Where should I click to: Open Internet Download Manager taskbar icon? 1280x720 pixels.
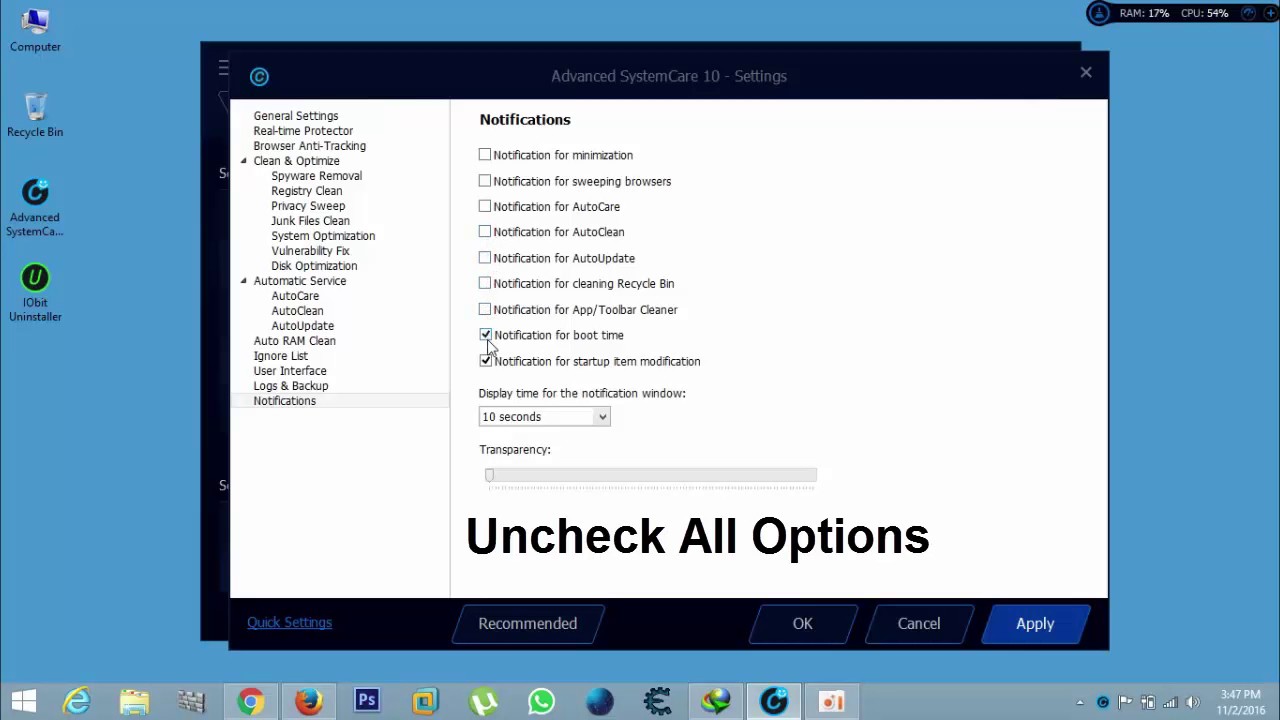(715, 702)
